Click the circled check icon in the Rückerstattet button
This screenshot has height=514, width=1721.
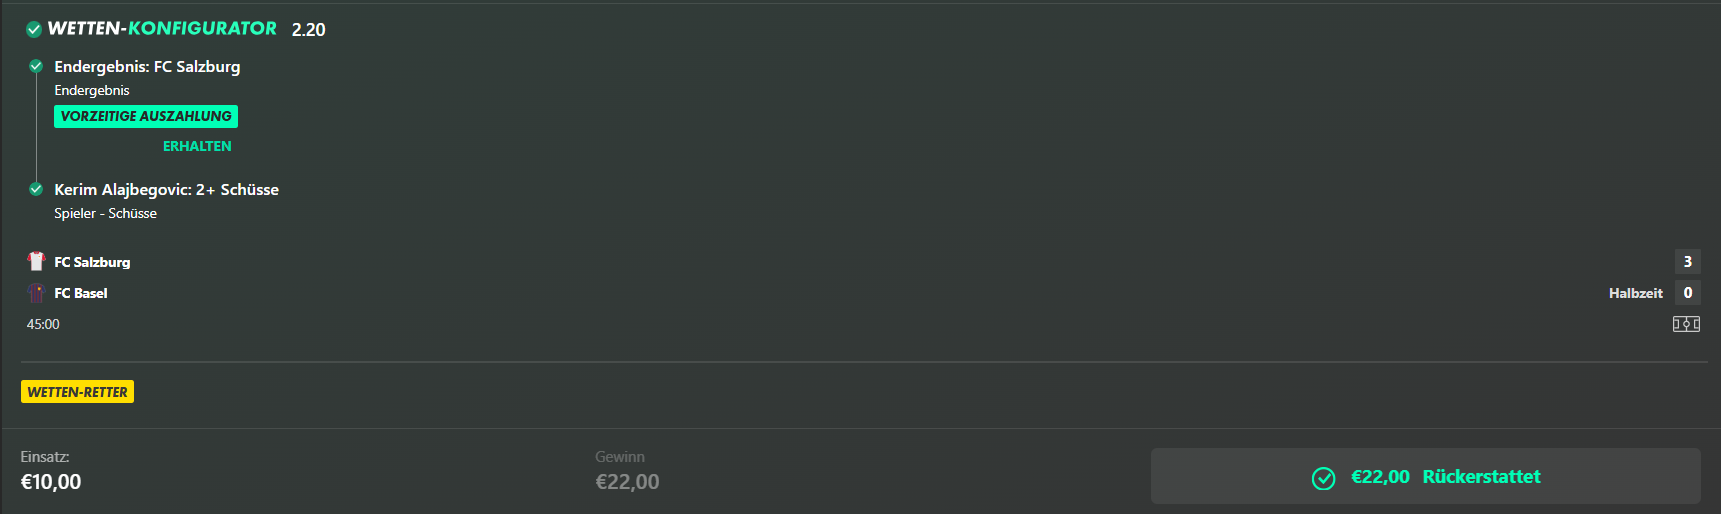point(1323,478)
